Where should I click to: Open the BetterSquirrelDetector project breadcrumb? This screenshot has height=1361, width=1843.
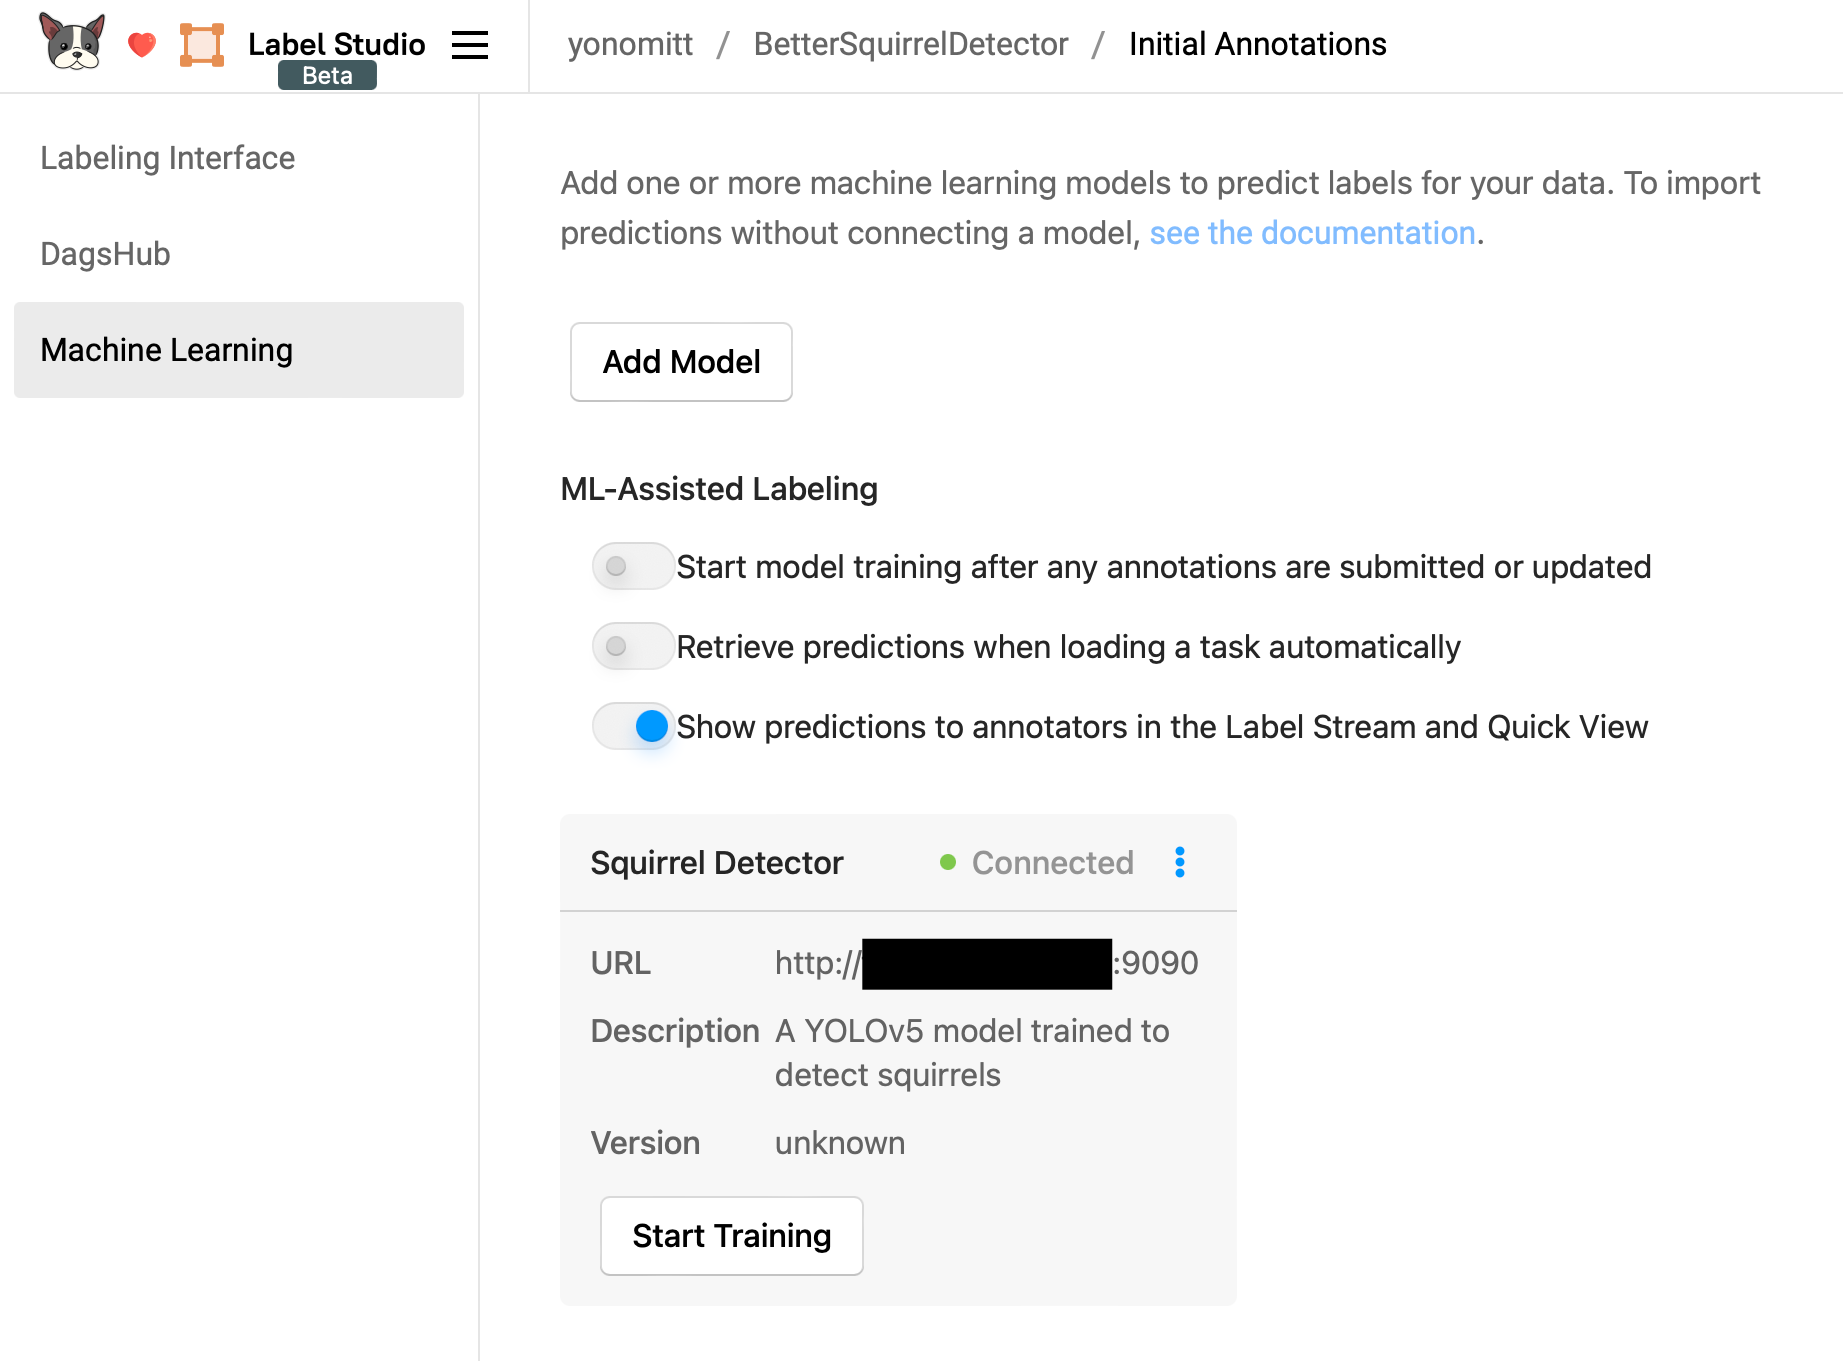coord(910,44)
